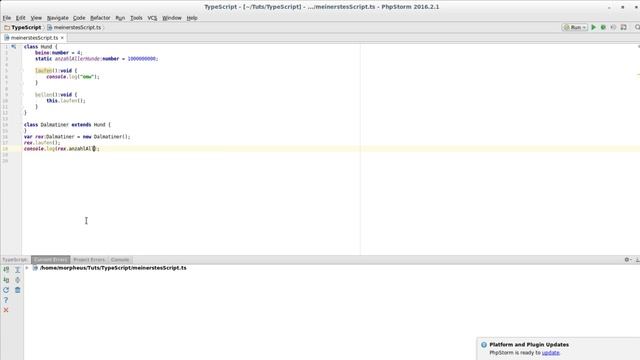The width and height of the screenshot is (640, 360).
Task: Click the TypeScript breadcrumb folder
Action: point(23,27)
